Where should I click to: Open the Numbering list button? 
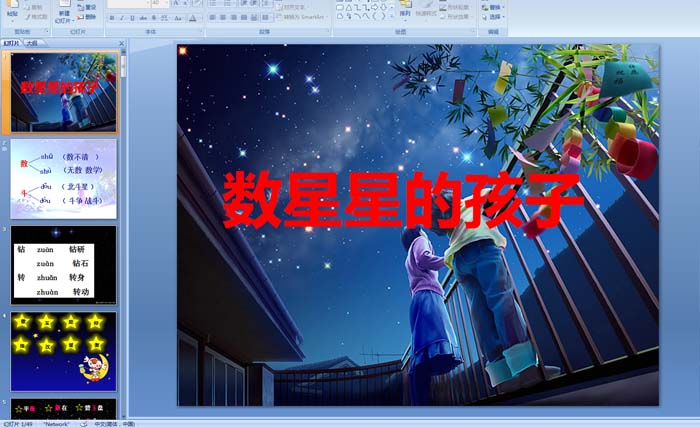pos(228,3)
